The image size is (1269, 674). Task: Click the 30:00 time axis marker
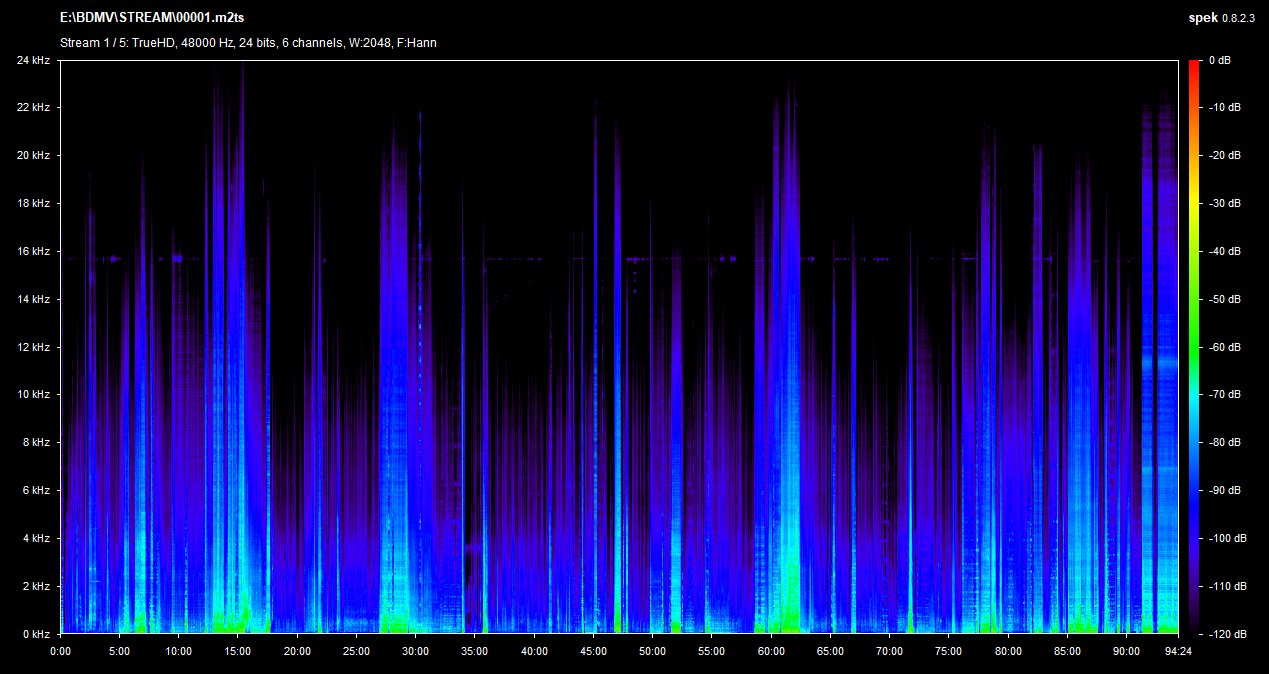click(x=416, y=651)
